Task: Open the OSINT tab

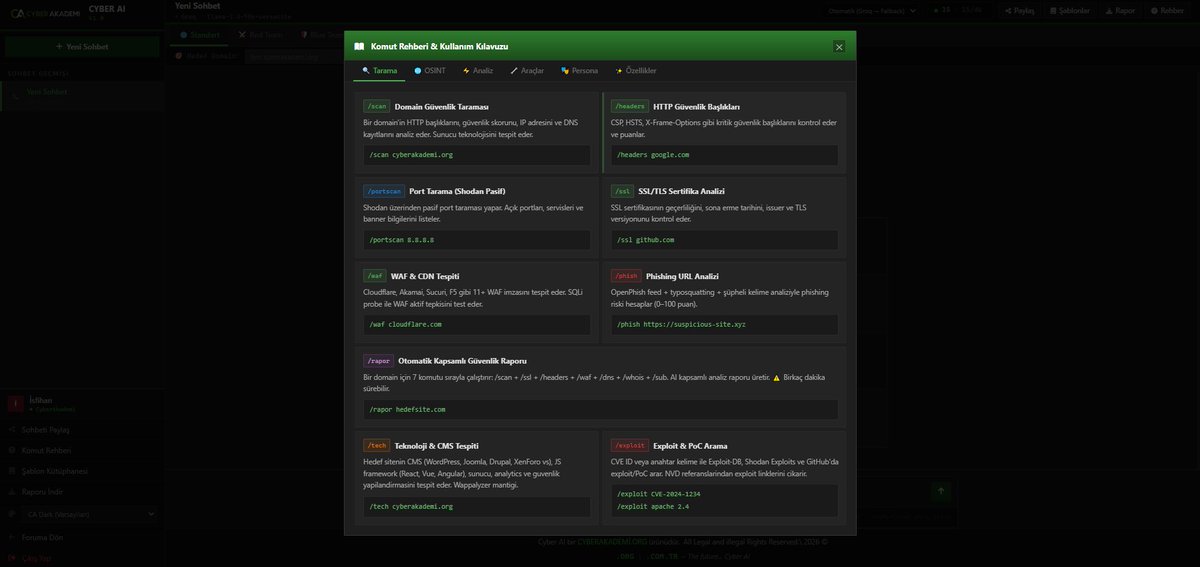Action: pyautogui.click(x=430, y=71)
